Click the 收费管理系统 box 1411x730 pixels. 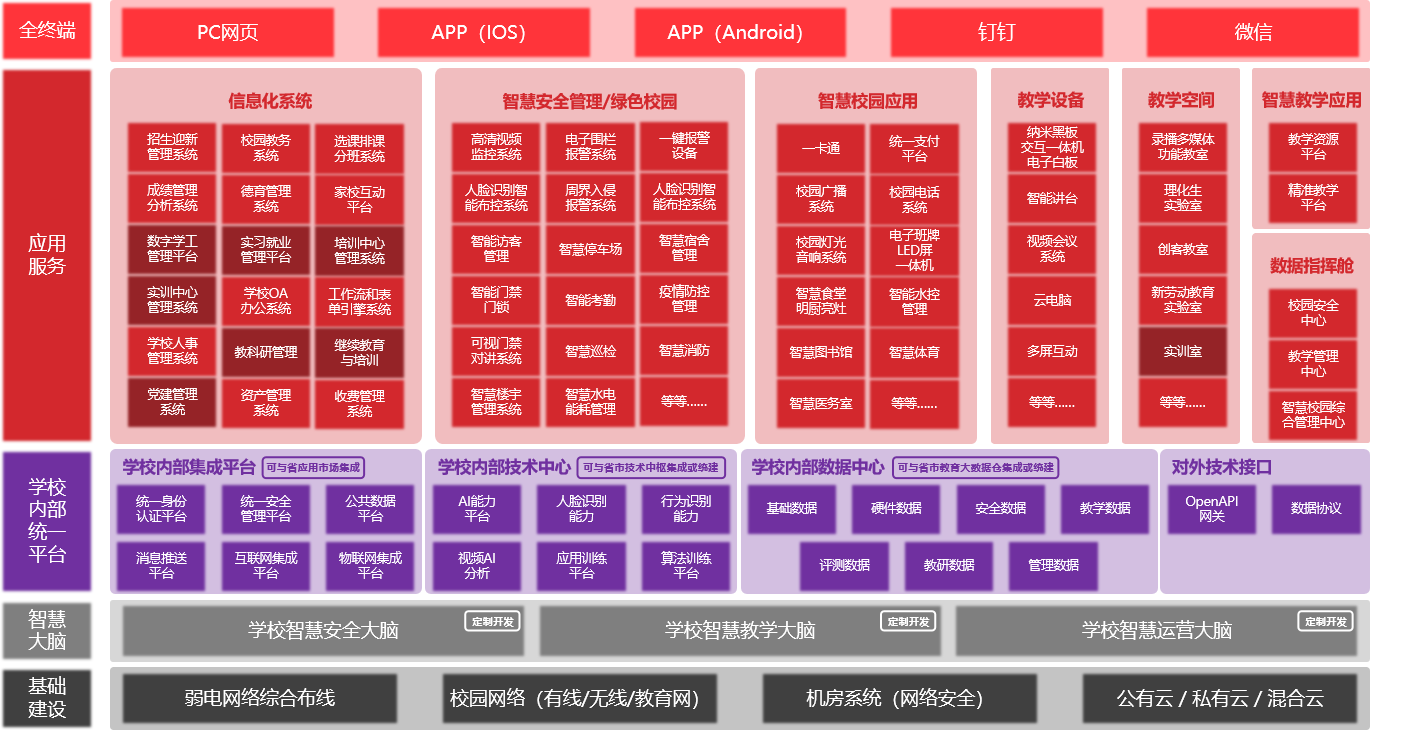[x=360, y=403]
